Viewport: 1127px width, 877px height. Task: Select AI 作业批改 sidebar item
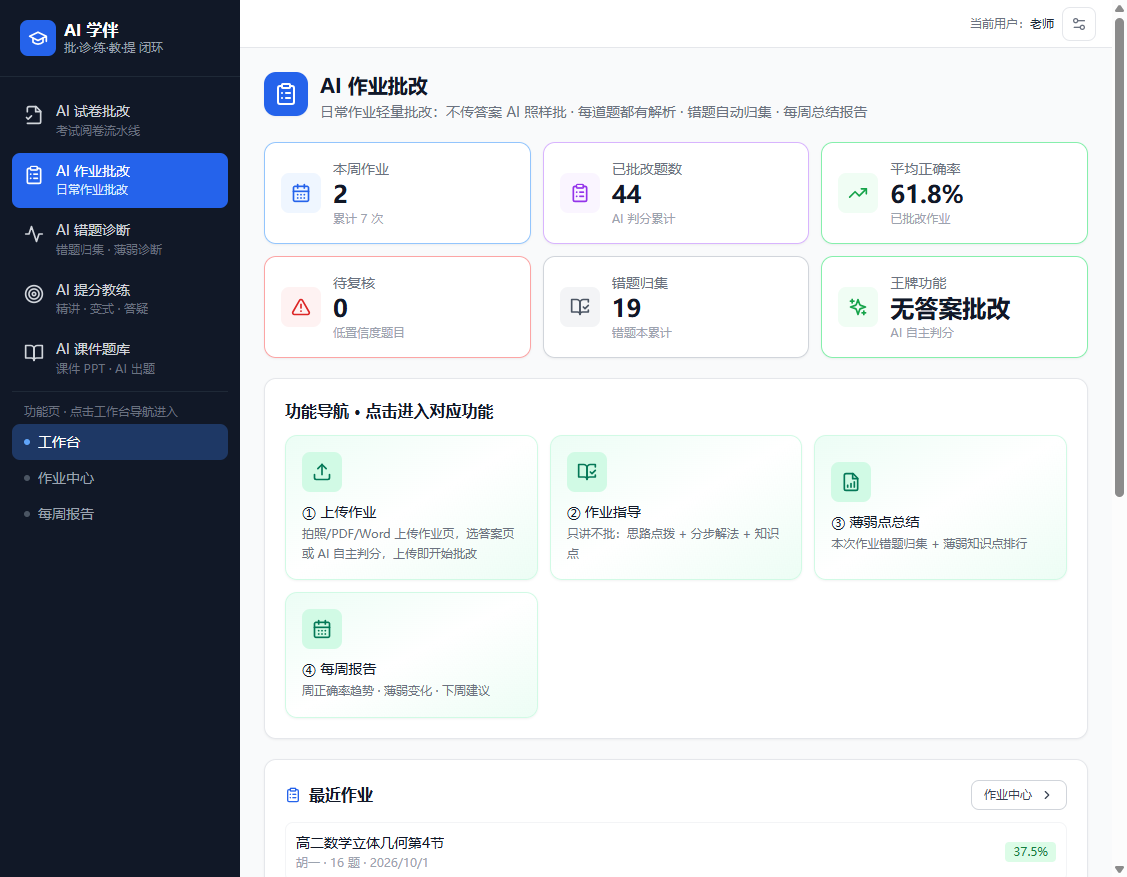click(x=120, y=180)
